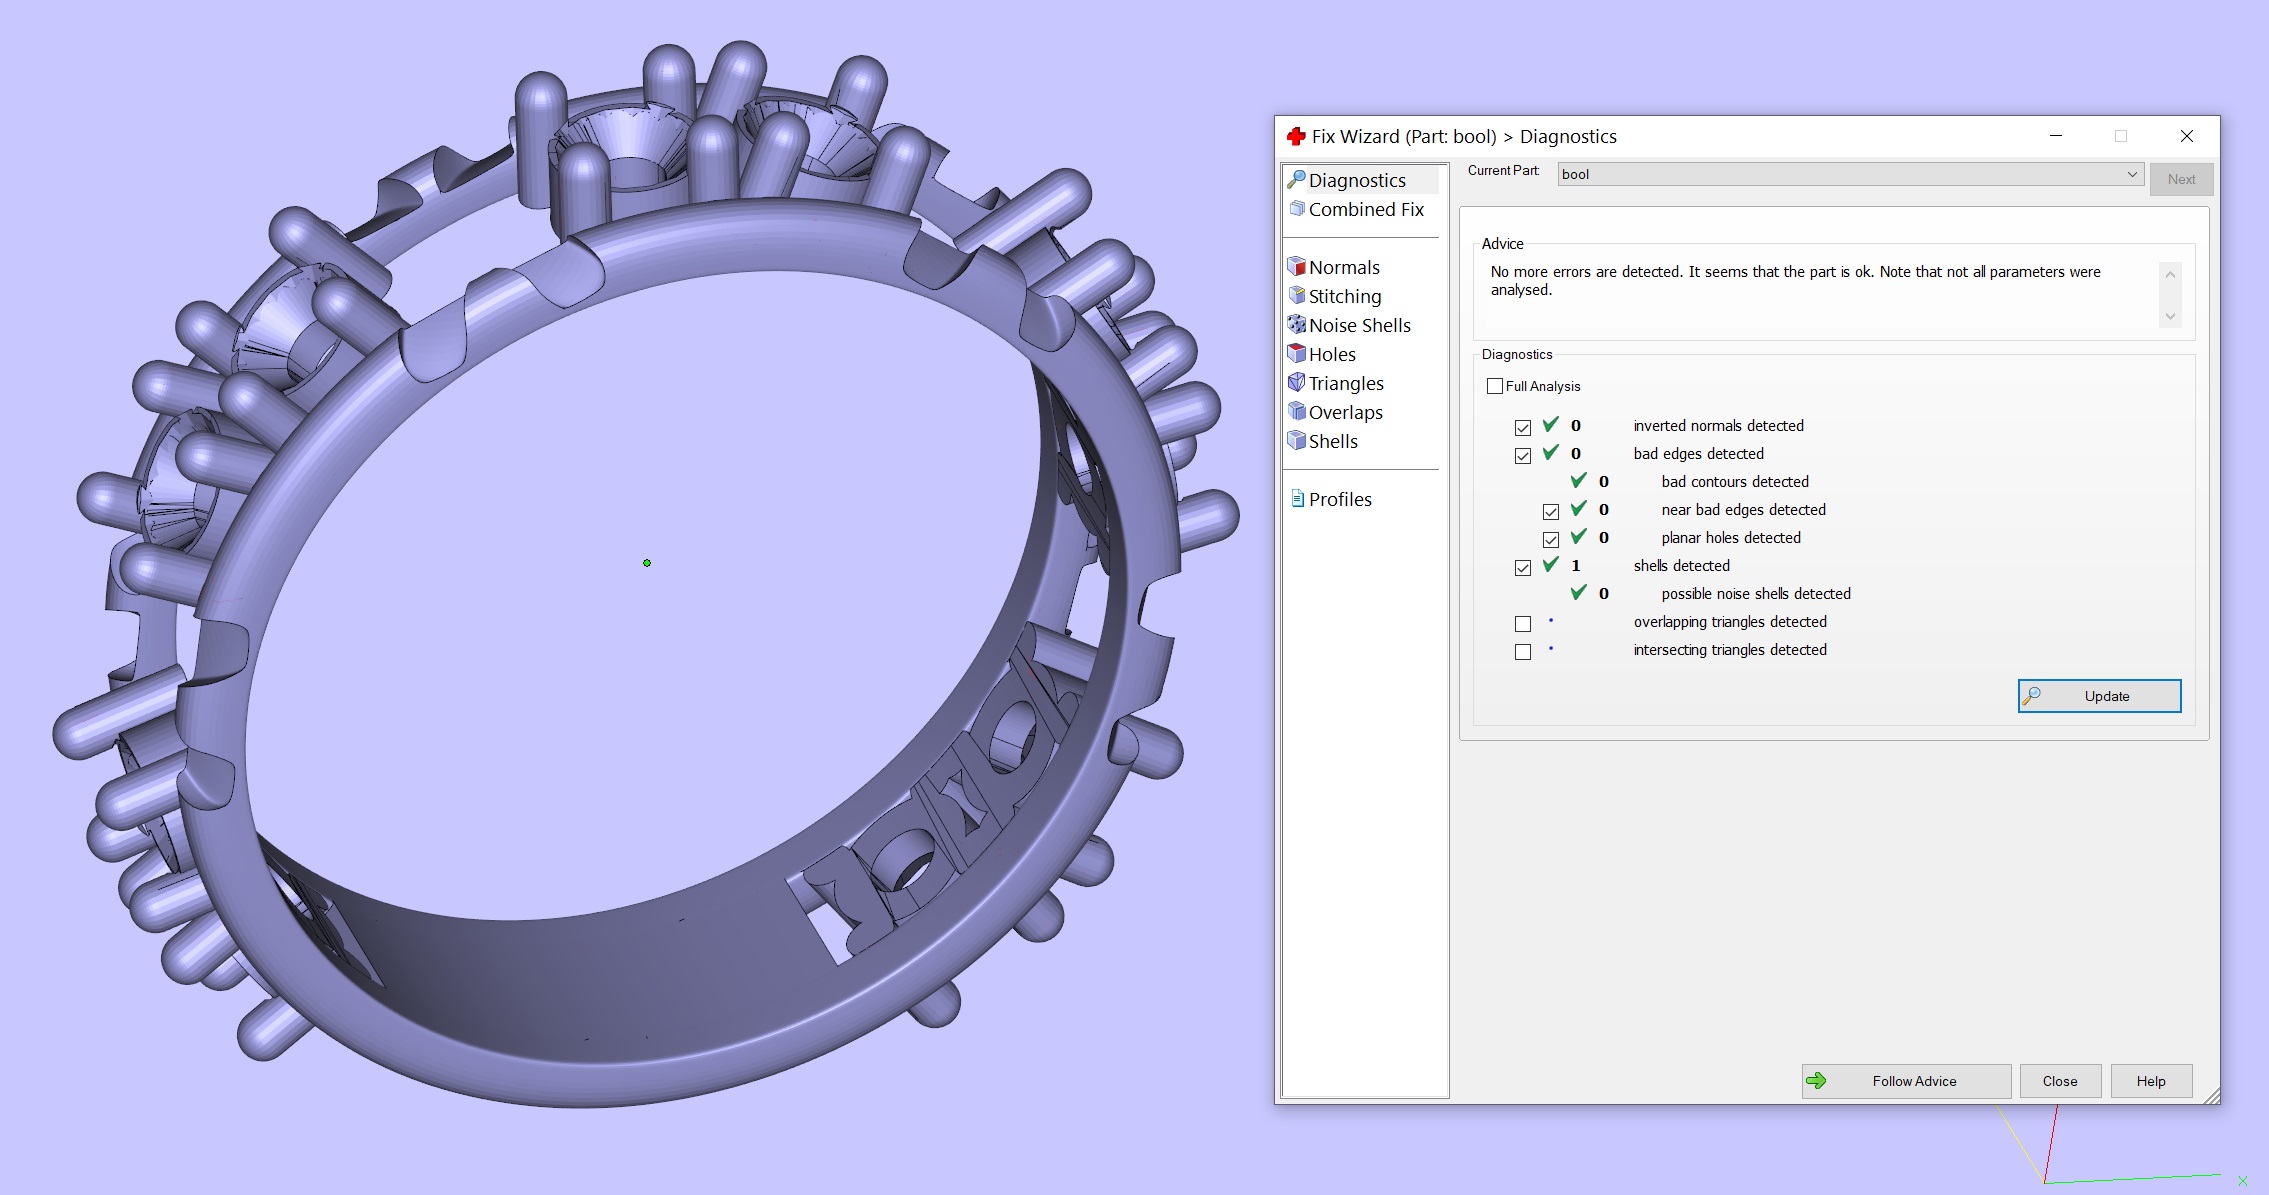Open the Noise Shells tool icon

1297,325
